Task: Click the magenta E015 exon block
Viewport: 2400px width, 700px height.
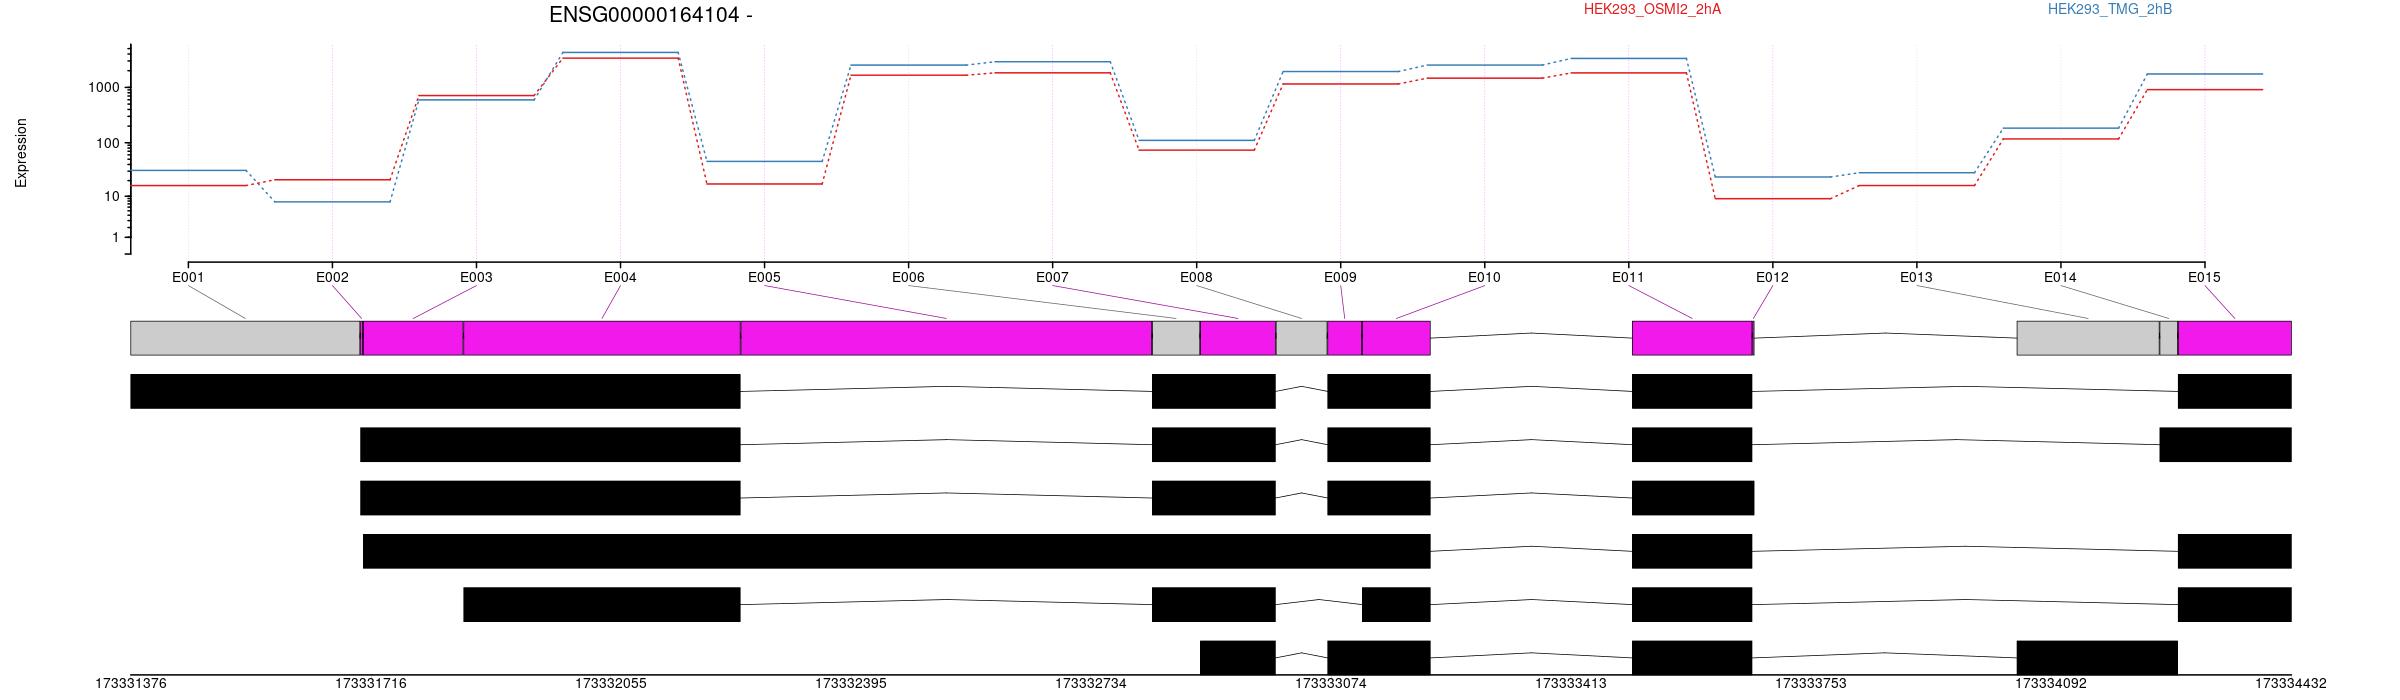Action: click(2235, 338)
